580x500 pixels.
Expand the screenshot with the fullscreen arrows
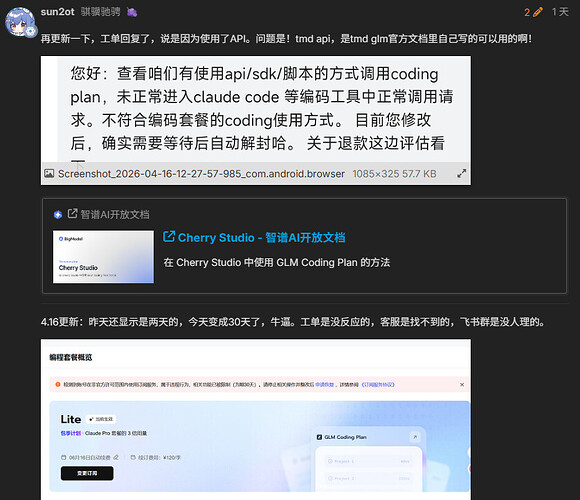(x=461, y=173)
